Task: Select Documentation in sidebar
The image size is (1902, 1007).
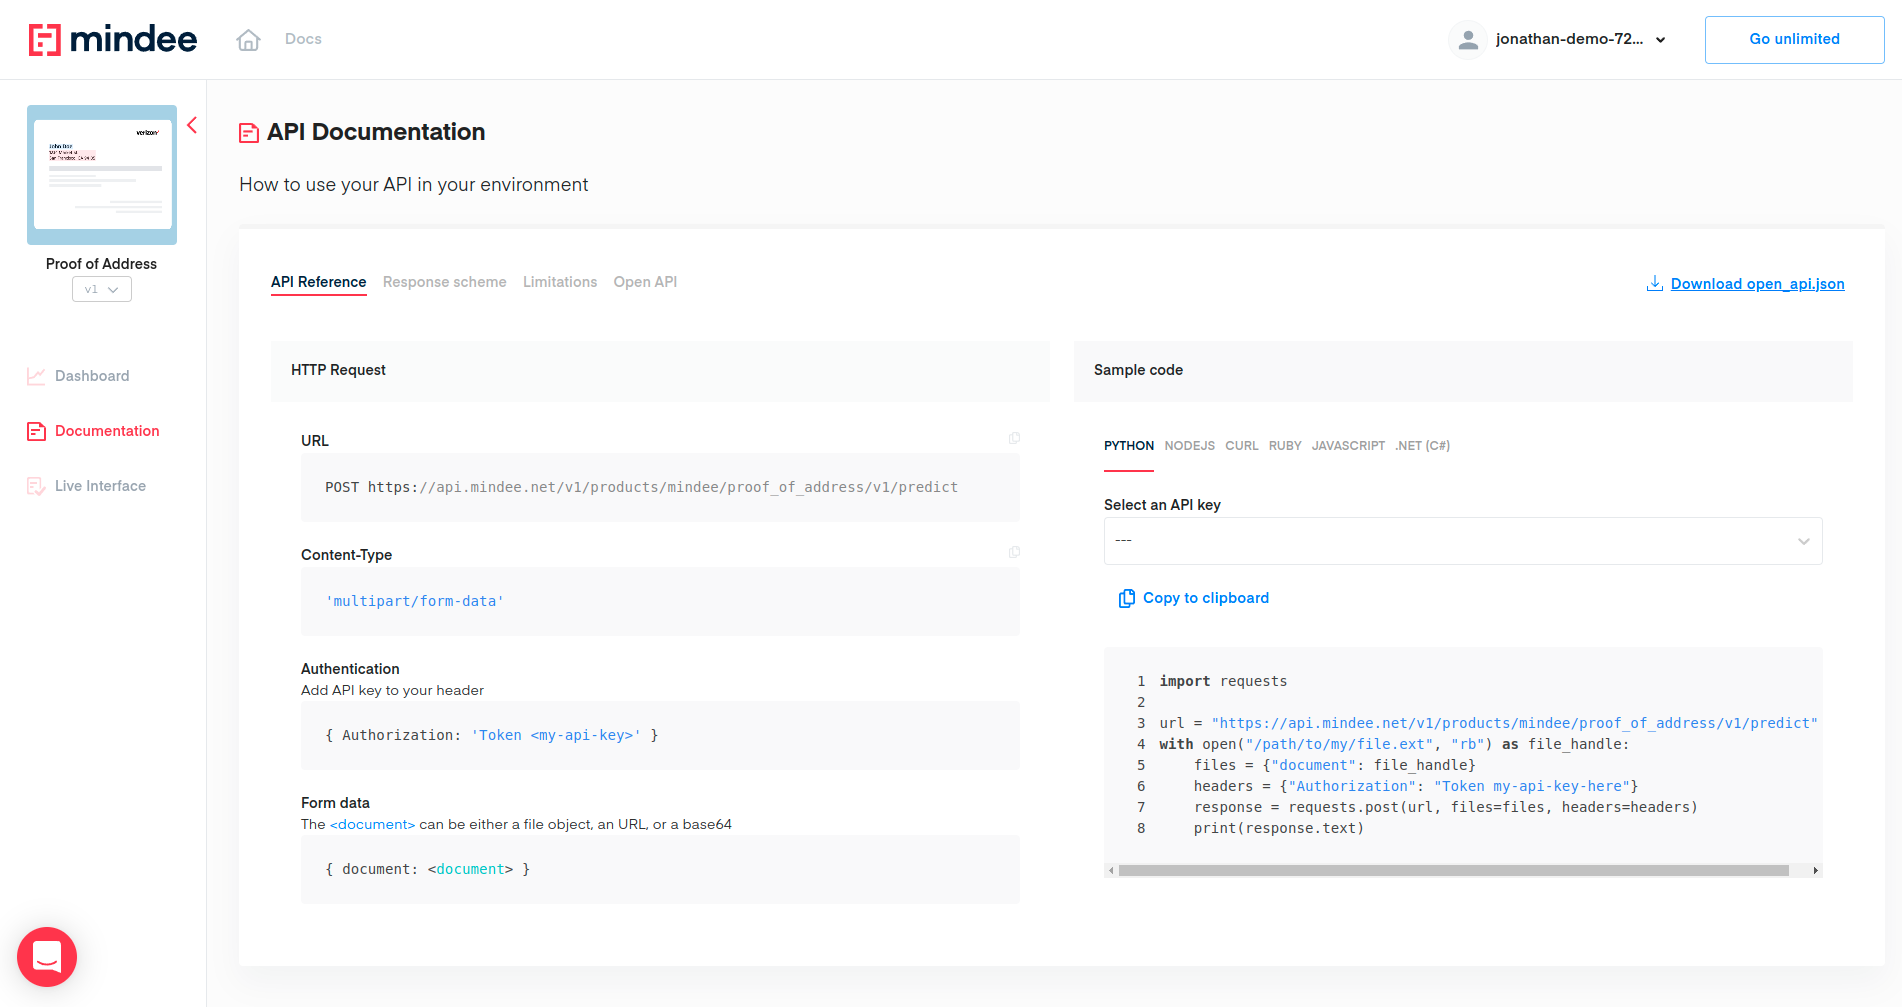Action: pos(107,431)
